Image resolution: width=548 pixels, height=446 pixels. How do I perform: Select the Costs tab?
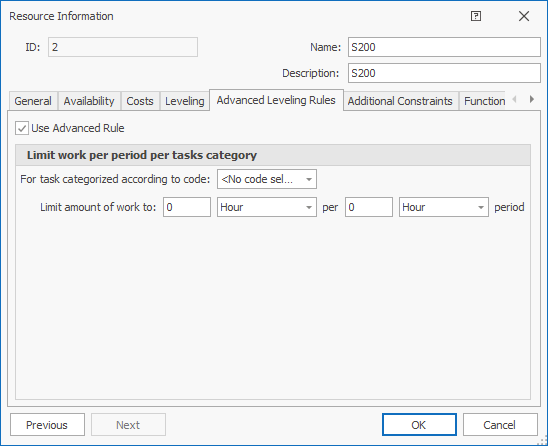point(140,101)
